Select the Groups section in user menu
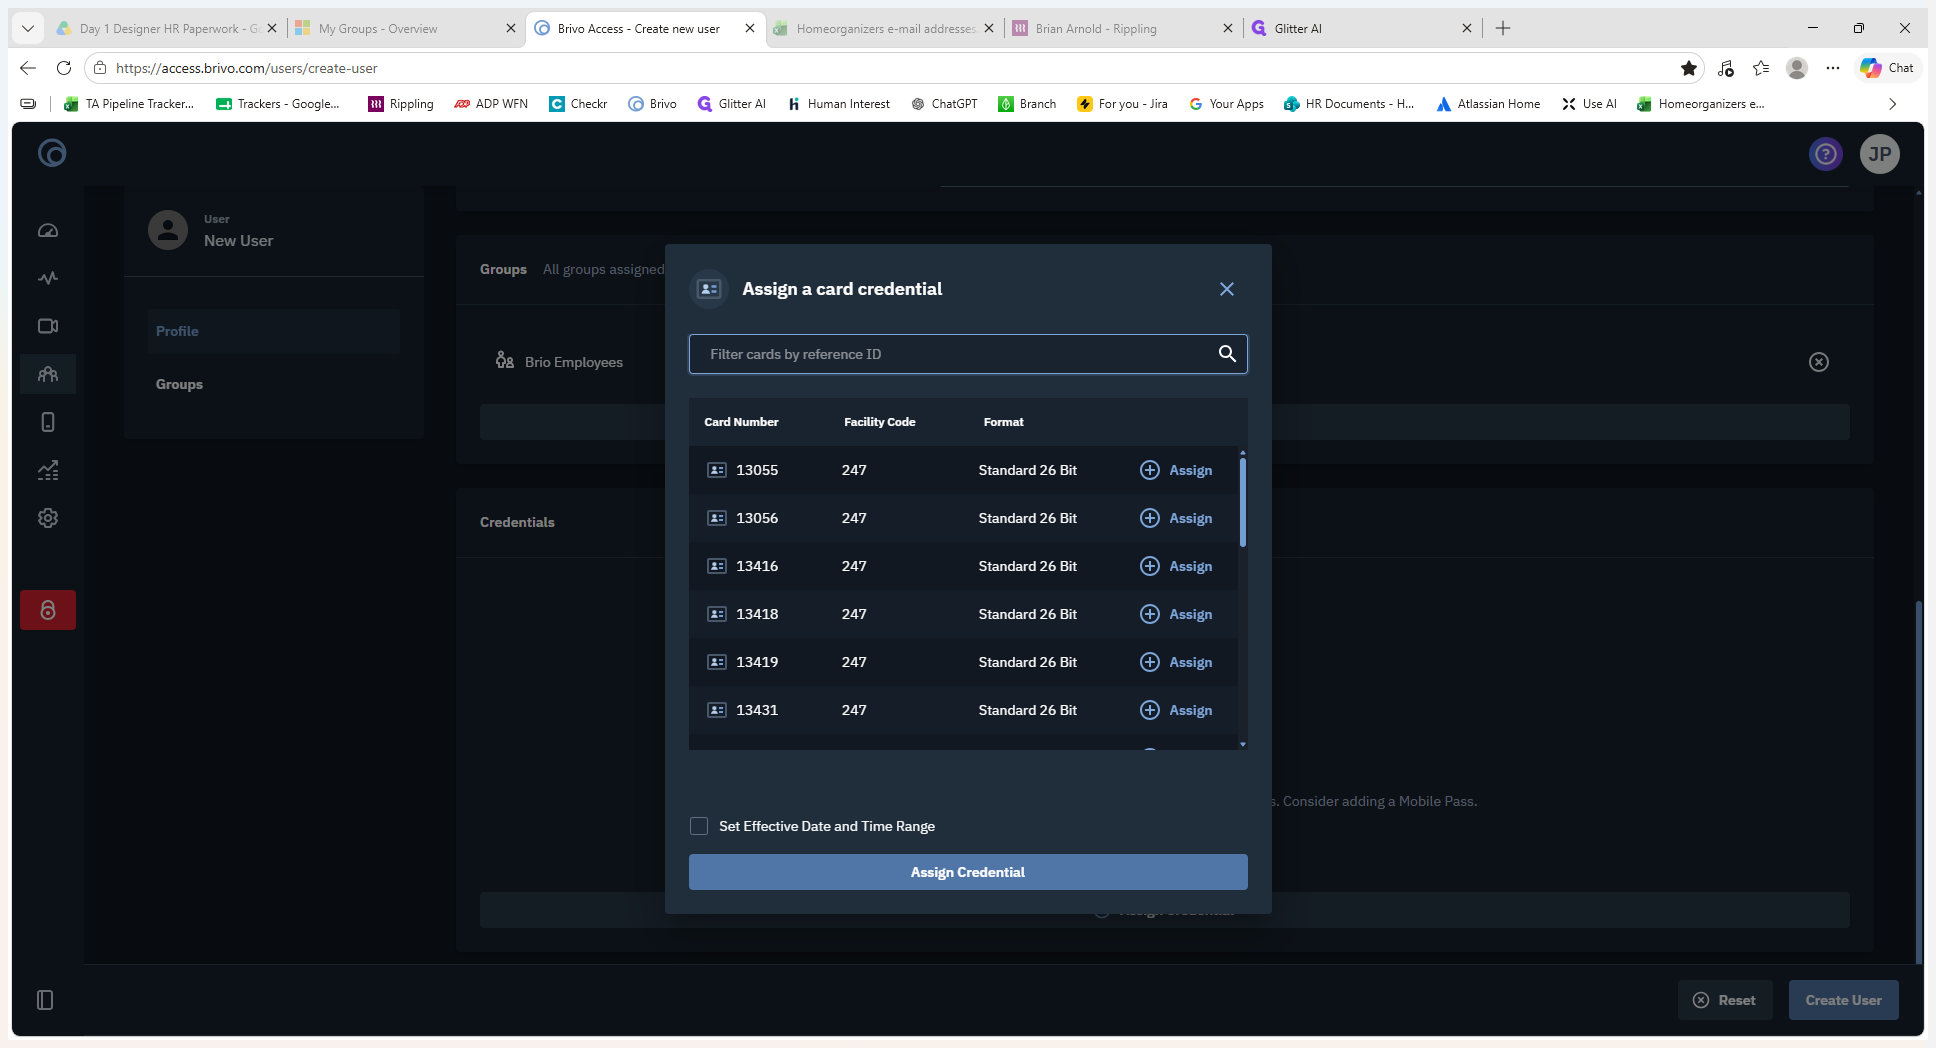Image resolution: width=1936 pixels, height=1048 pixels. 179,384
